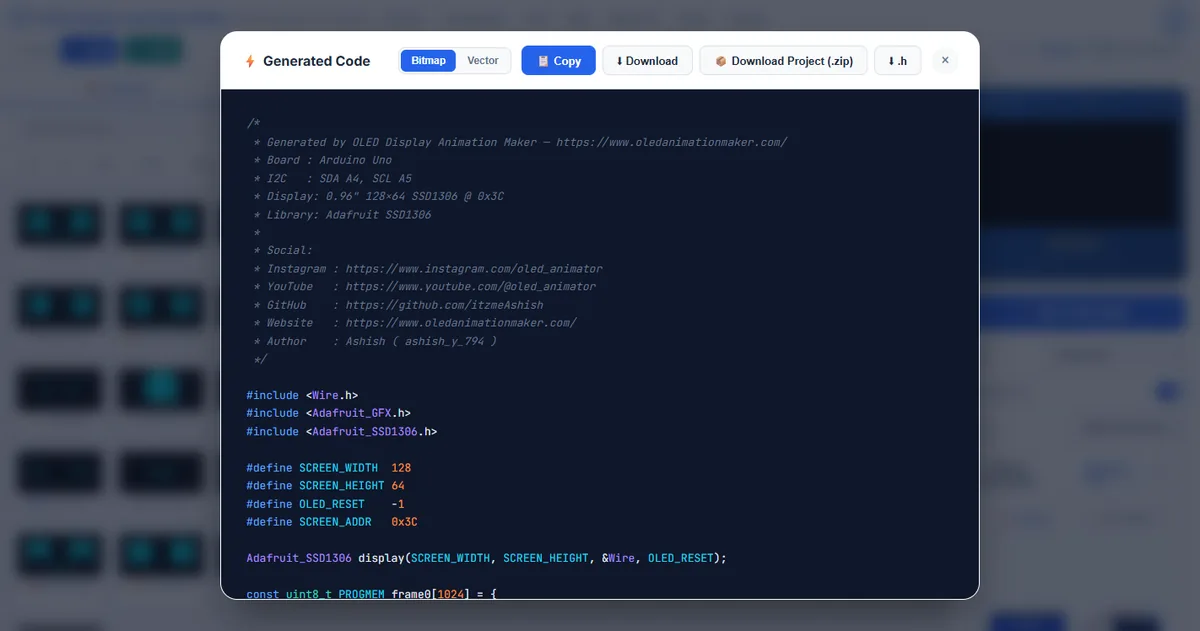This screenshot has width=1200, height=631.
Task: Click the "I2C : SDA A4, SCL A5" line
Action: pos(333,178)
